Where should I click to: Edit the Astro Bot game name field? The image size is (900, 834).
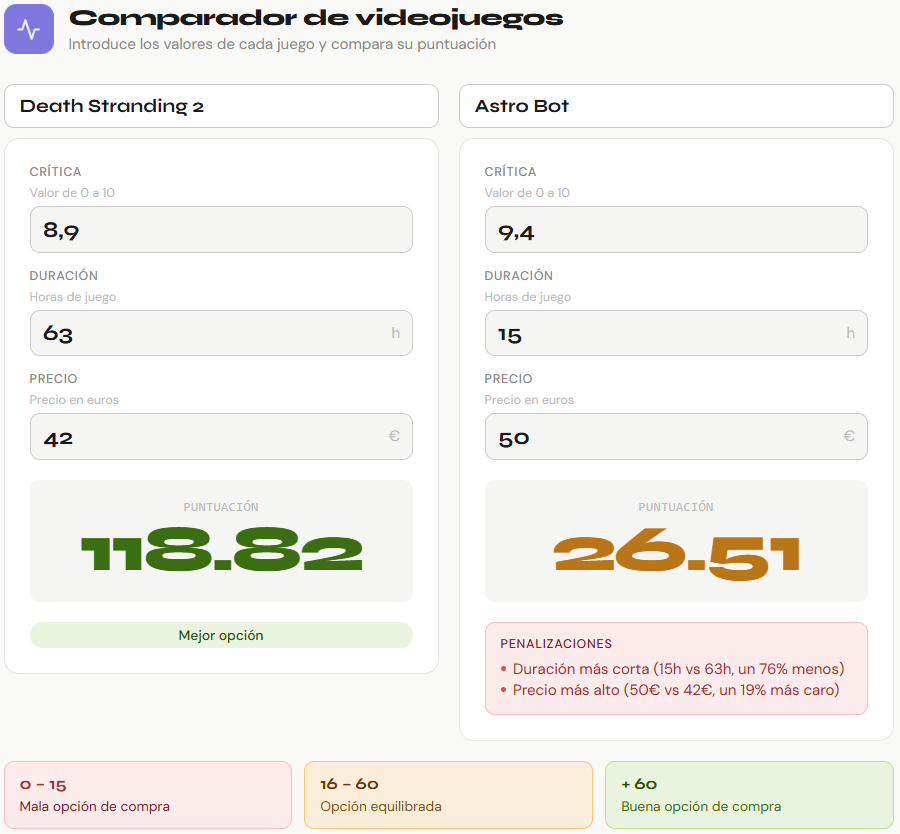(676, 106)
